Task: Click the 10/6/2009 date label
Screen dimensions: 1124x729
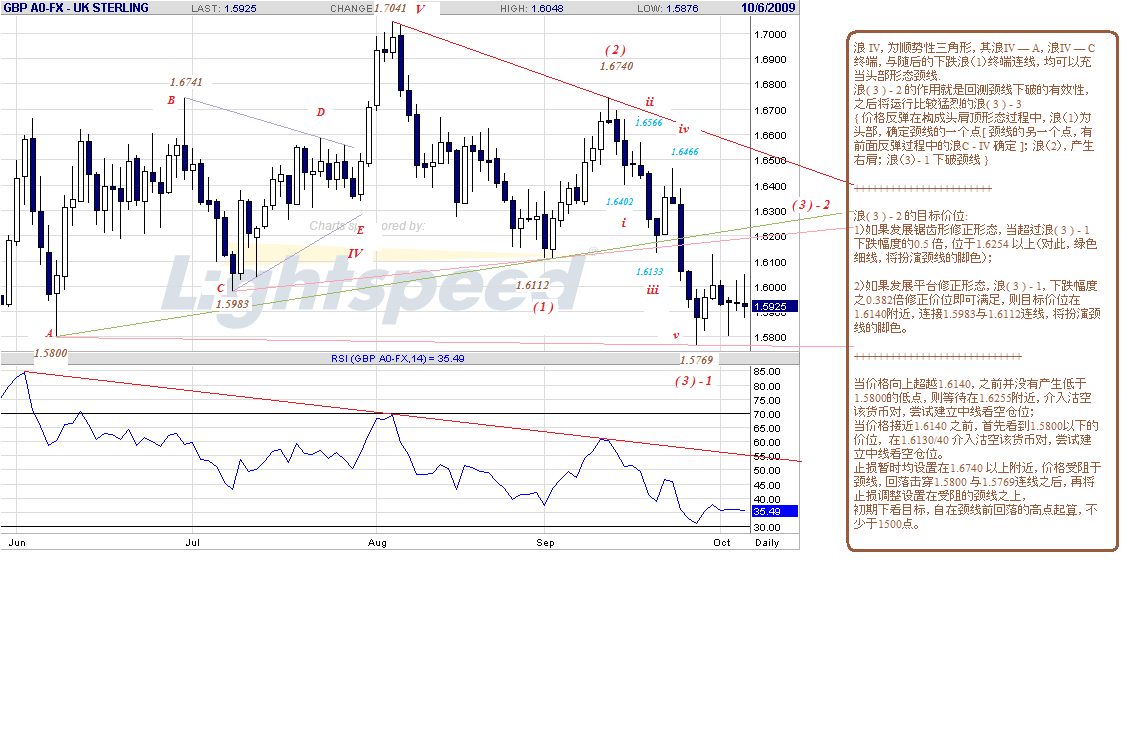Action: coord(768,8)
